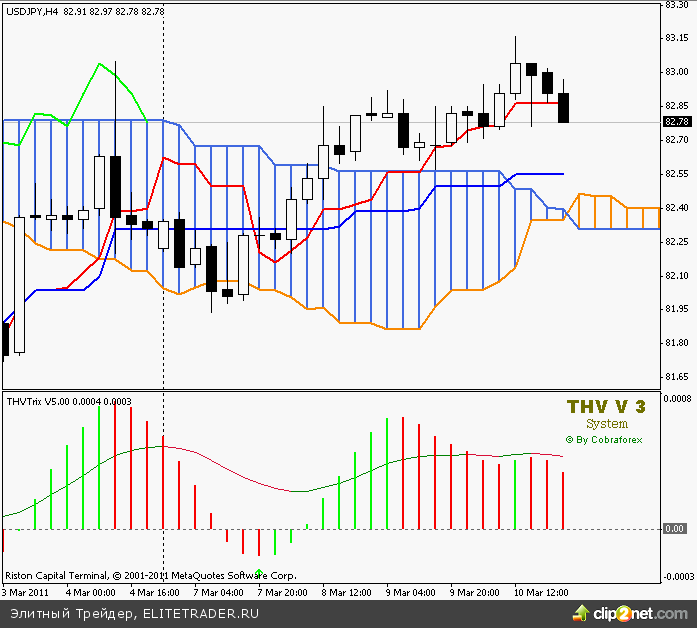Click the 4 Mar 16:00 time label
Image resolution: width=697 pixels, height=628 pixels.
coord(155,592)
